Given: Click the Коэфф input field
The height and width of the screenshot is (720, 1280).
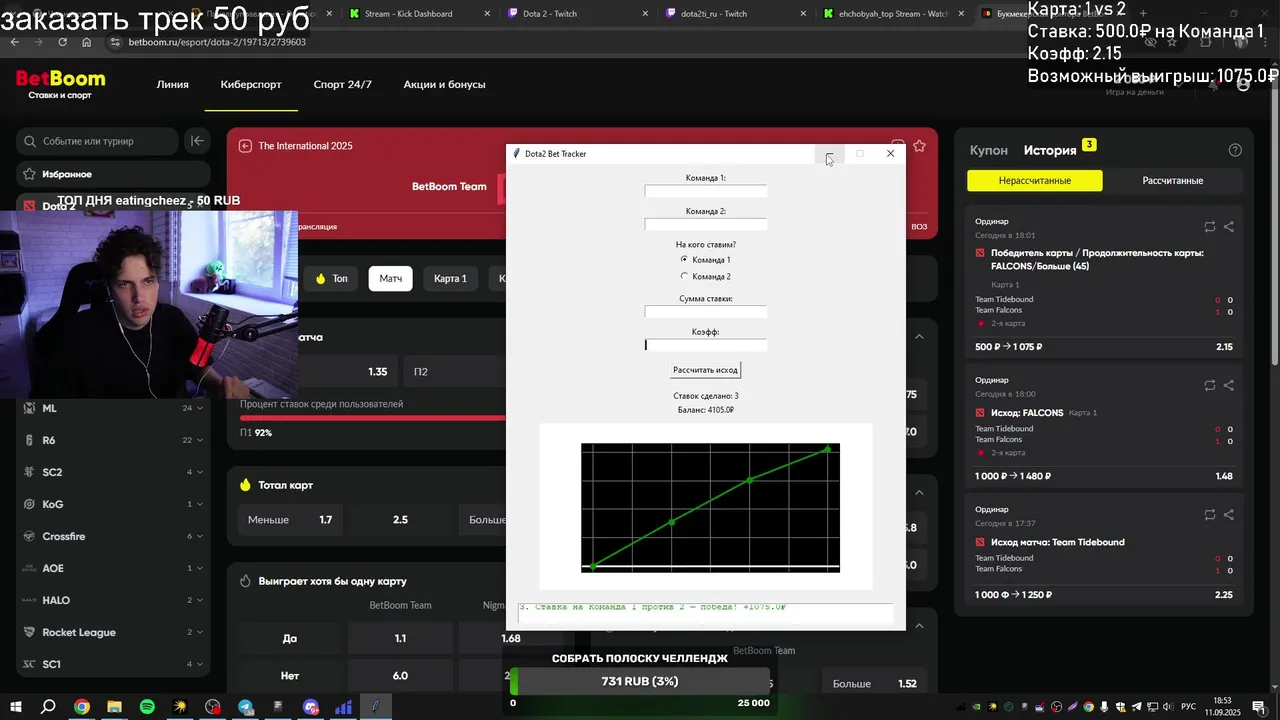Looking at the screenshot, I should (x=706, y=345).
